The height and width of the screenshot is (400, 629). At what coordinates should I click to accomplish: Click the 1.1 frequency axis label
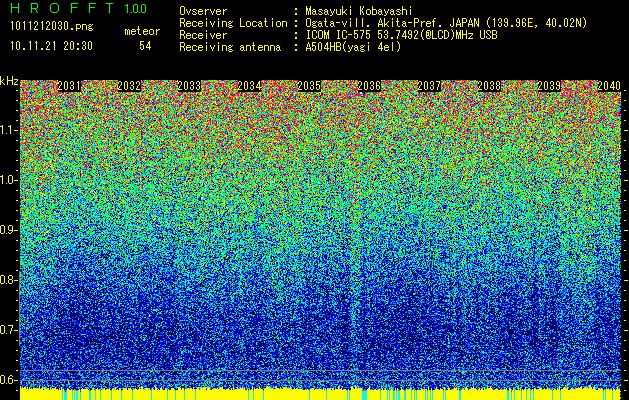pos(9,130)
